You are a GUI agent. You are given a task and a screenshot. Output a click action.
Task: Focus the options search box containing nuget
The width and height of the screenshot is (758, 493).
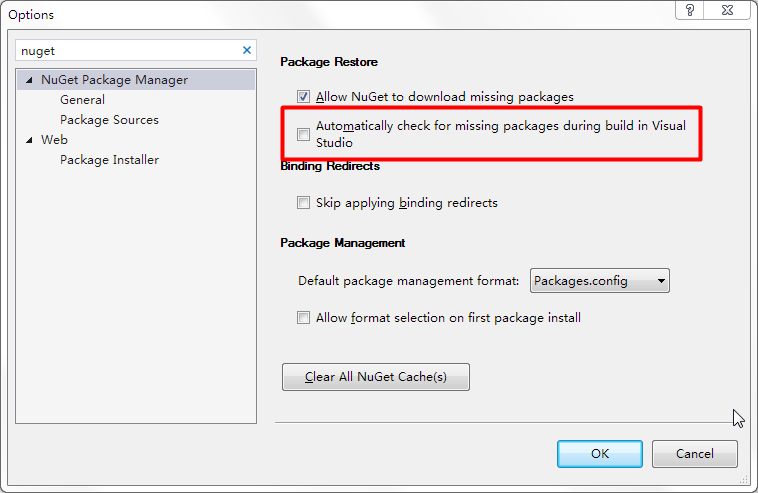click(x=128, y=50)
